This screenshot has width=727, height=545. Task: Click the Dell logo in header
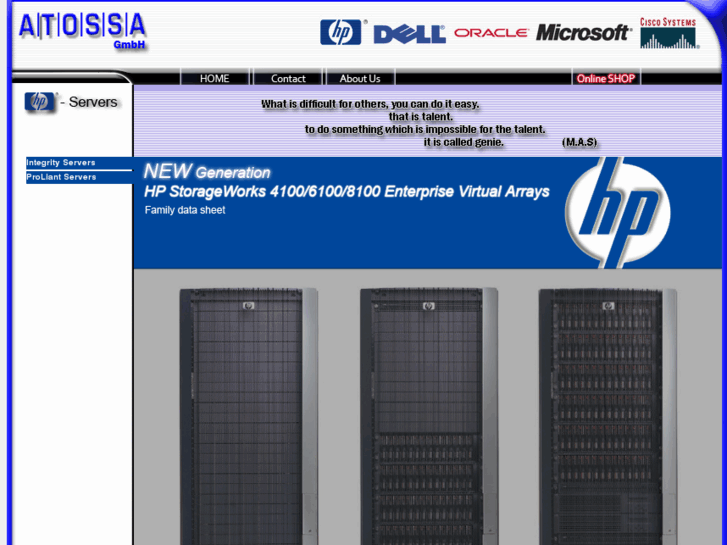(409, 34)
